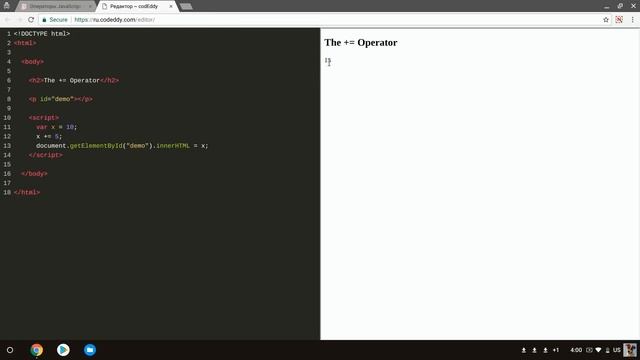Open Chrome's three-dot menu
640x360 pixels.
(x=633, y=20)
